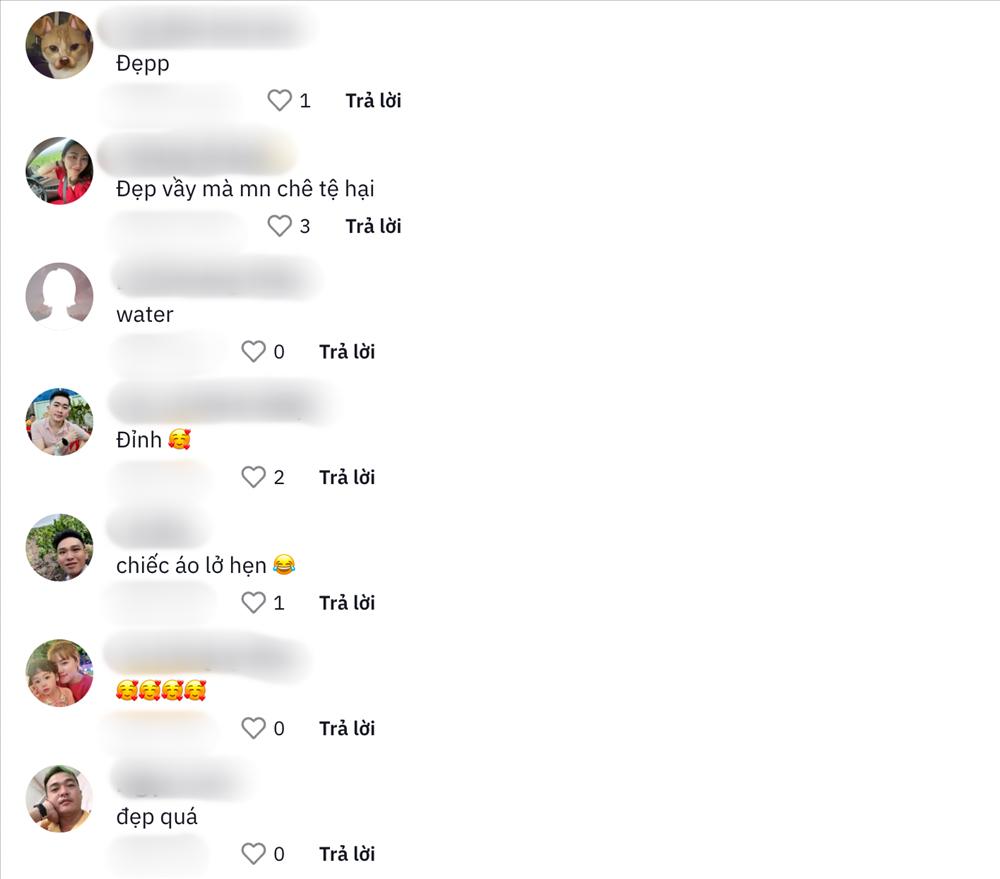Reply to the "đẹp quá" comment
The height and width of the screenshot is (879, 1000).
(x=347, y=854)
